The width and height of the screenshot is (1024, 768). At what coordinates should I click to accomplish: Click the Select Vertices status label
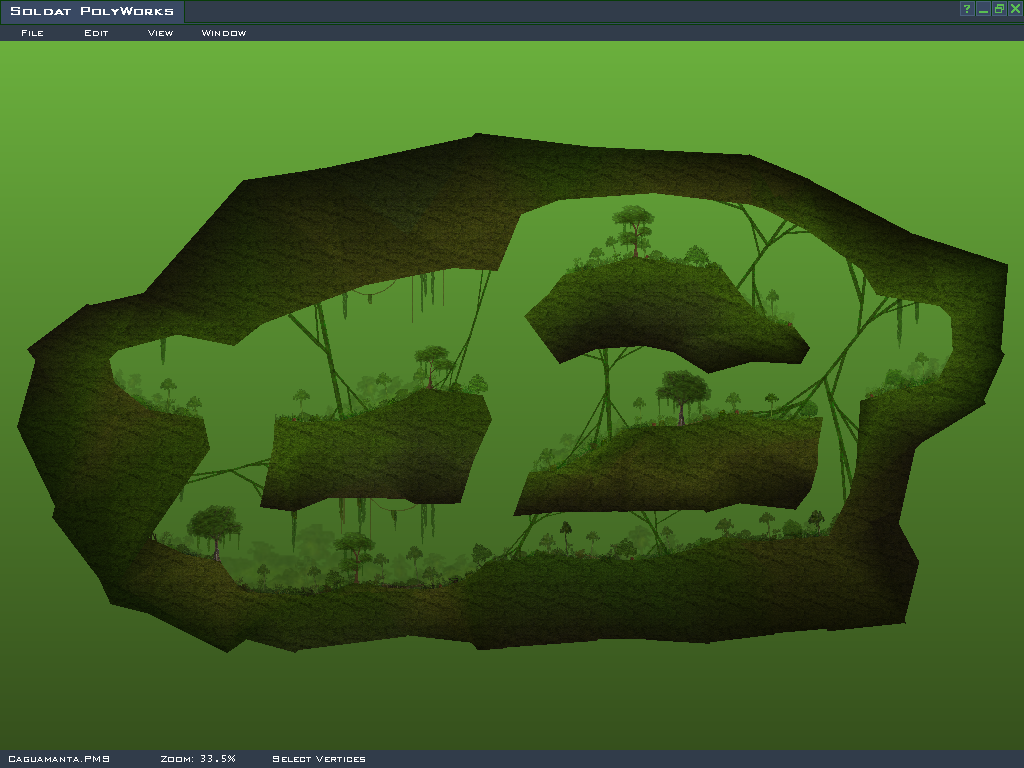point(319,759)
